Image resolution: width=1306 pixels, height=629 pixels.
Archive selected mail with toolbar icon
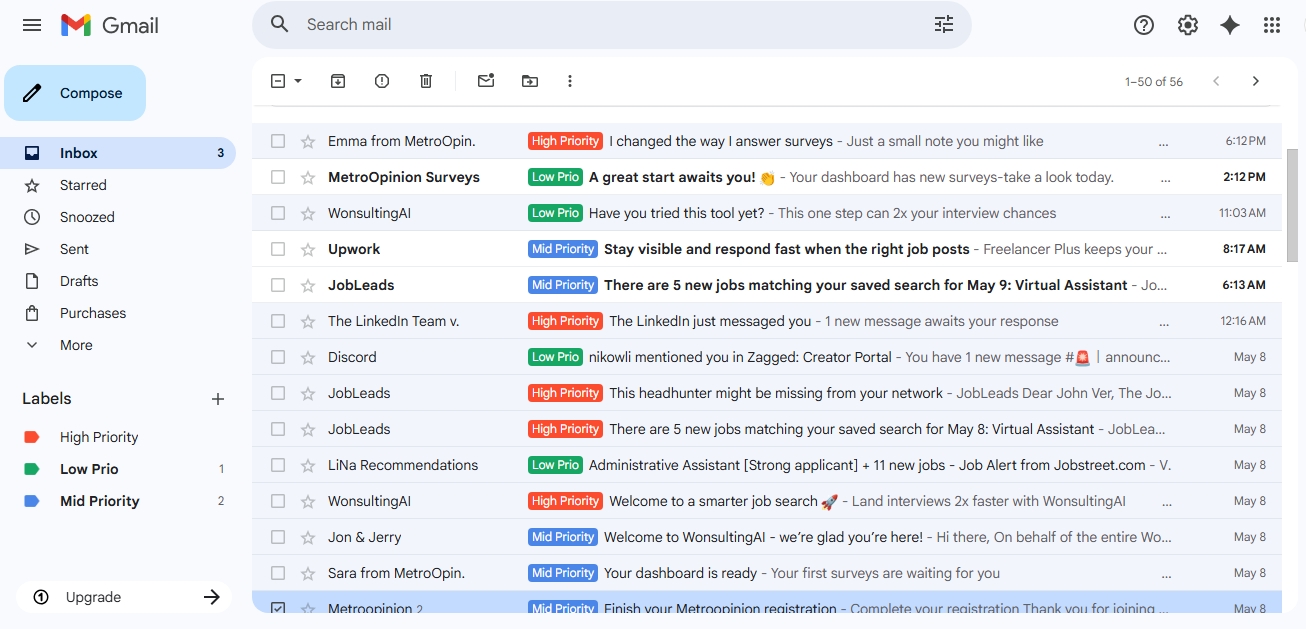(x=338, y=81)
